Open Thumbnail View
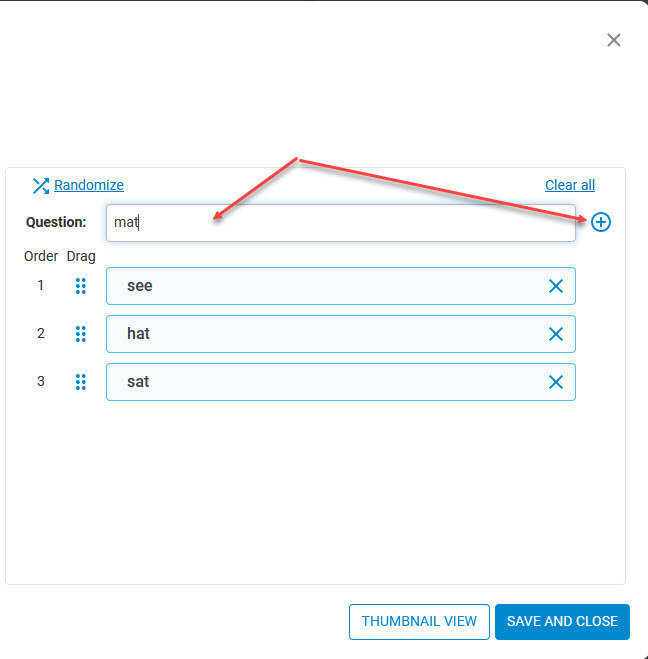Viewport: 648px width, 659px height. click(419, 622)
